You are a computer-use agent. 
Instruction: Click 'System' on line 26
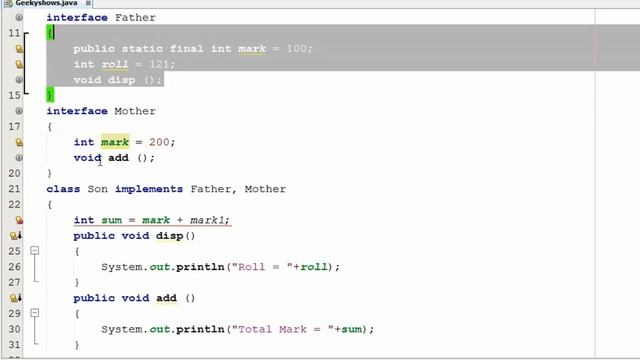tap(122, 267)
